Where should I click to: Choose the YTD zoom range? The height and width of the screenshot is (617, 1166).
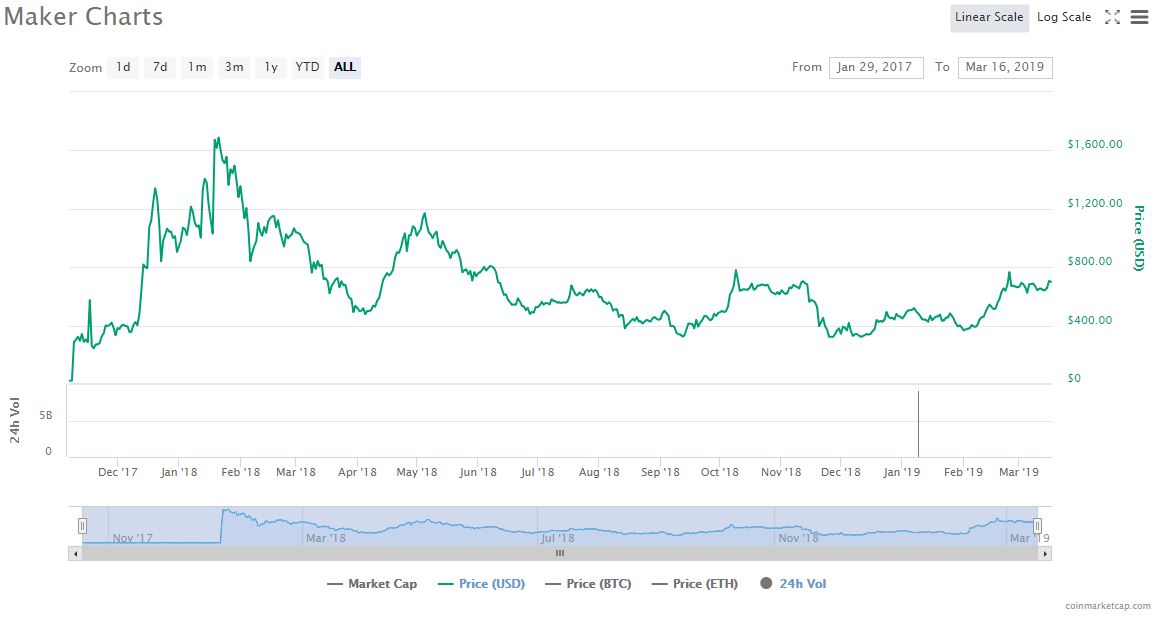307,67
